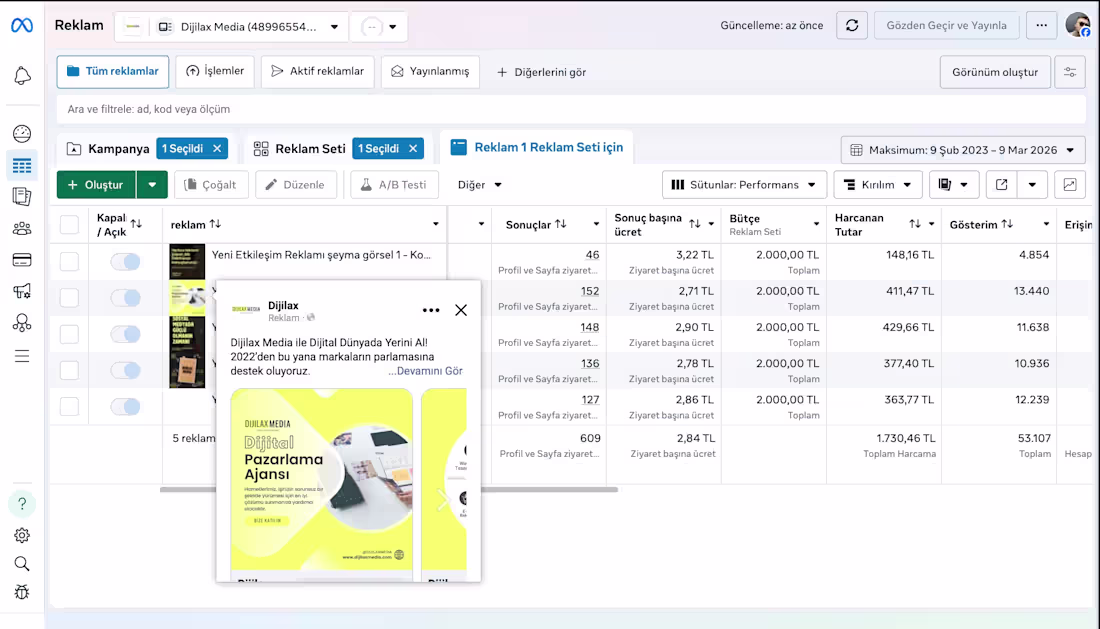This screenshot has width=1100, height=629.
Task: Open the billing card icon in sidebar
Action: (x=22, y=260)
